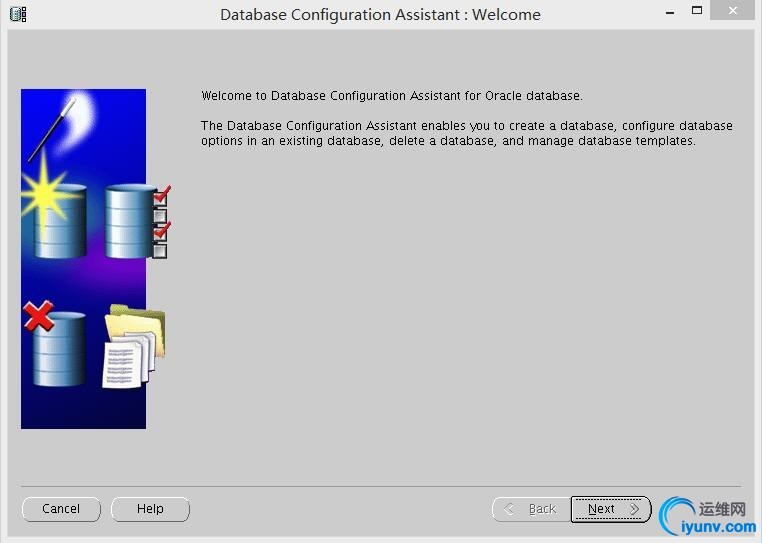This screenshot has width=762, height=543.
Task: Minimize the Database Configuration Assistant window
Action: click(670, 13)
